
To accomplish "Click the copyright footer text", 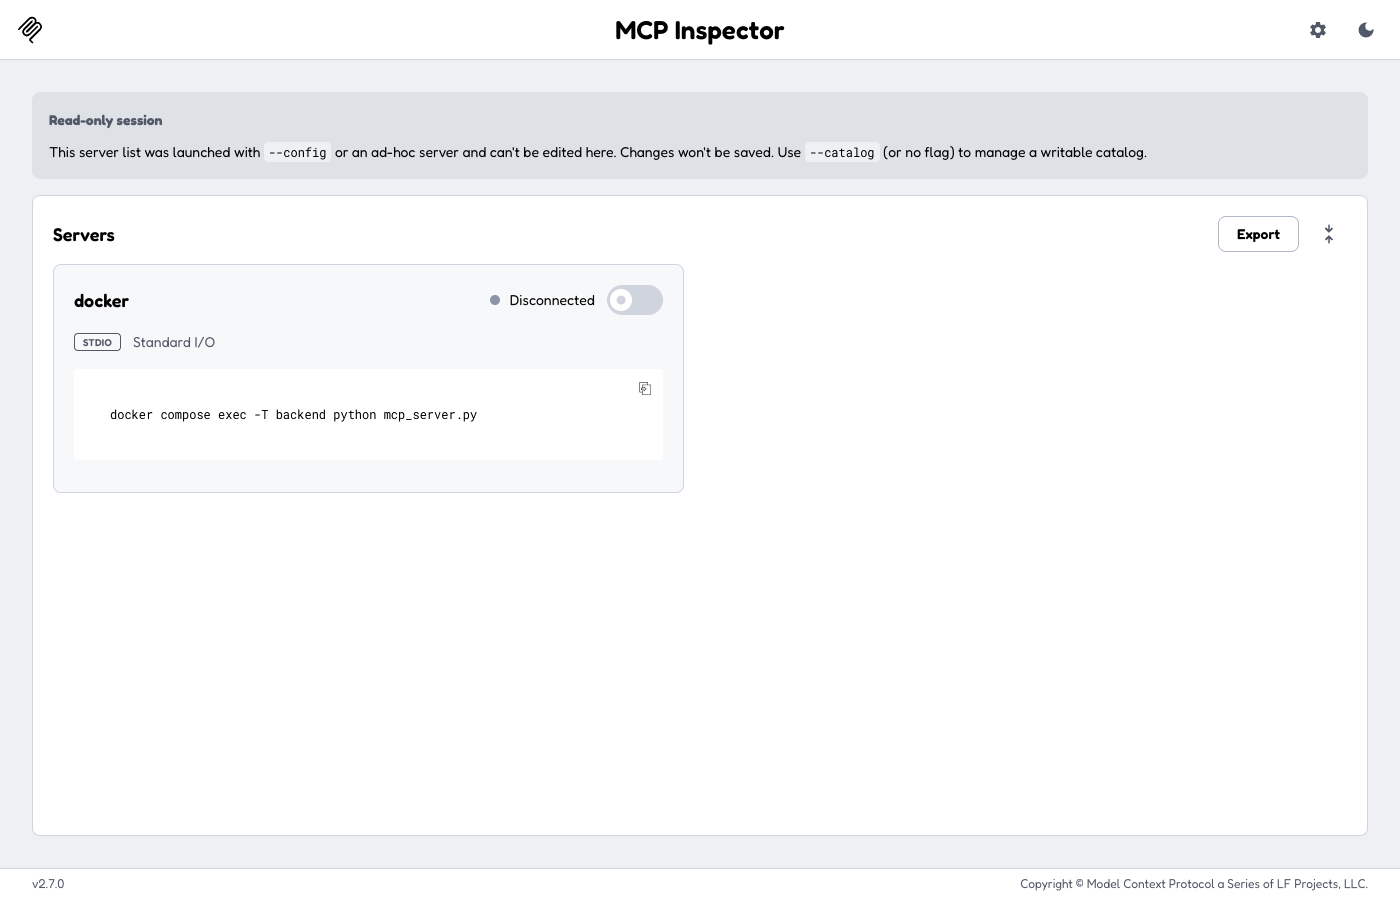I will tap(1194, 884).
